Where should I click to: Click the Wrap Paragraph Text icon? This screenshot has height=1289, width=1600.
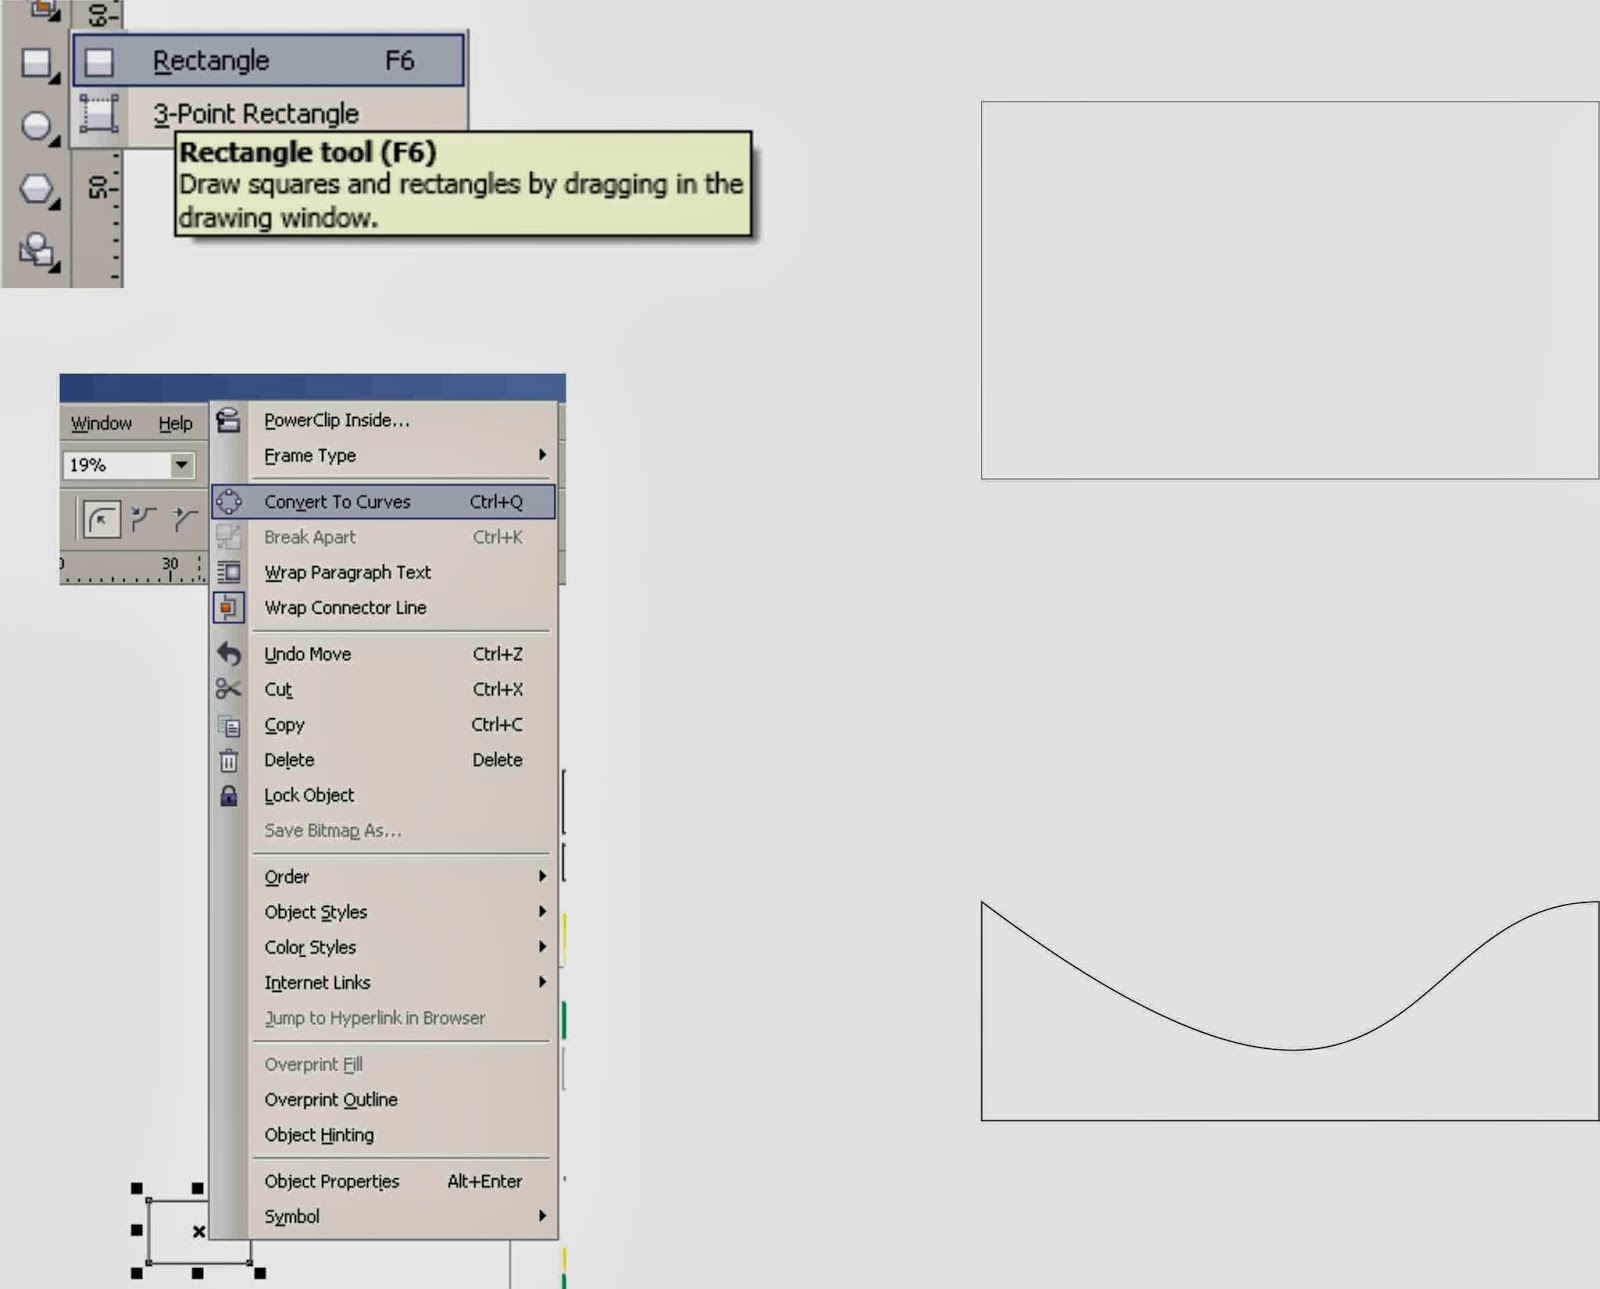(x=229, y=572)
